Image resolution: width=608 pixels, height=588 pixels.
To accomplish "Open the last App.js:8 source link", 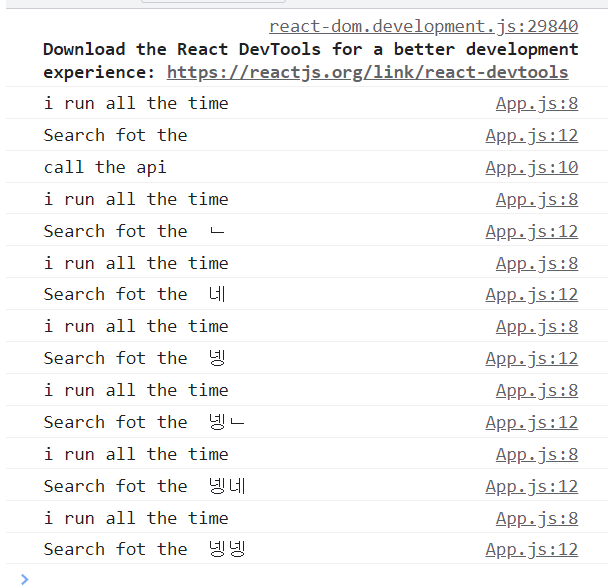I will click(x=537, y=519).
